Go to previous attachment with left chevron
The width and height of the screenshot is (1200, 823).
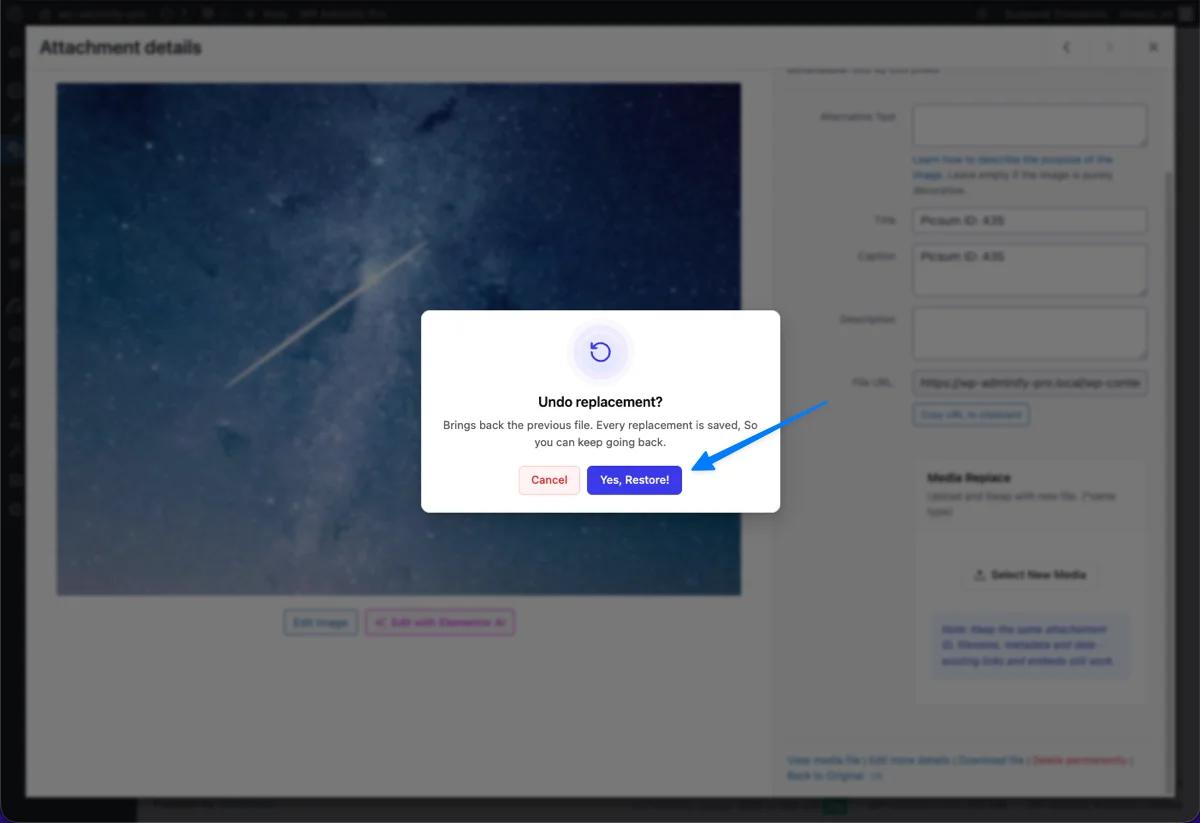[x=1067, y=47]
